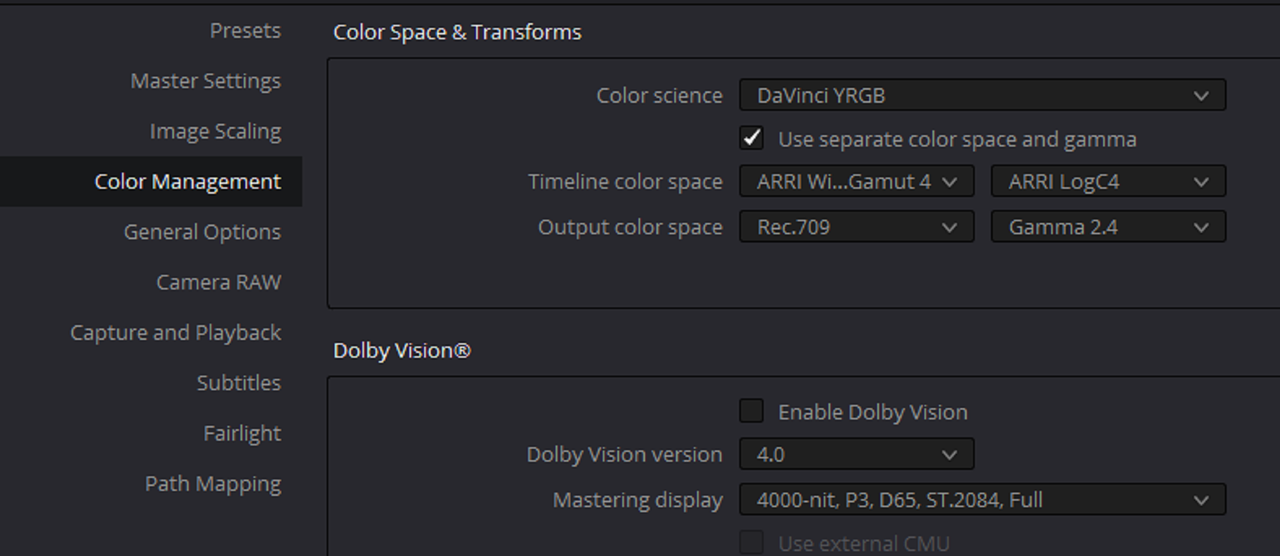Viewport: 1280px width, 556px height.
Task: Expand the Gamma 2.4 output gamma dropdown
Action: click(1108, 227)
